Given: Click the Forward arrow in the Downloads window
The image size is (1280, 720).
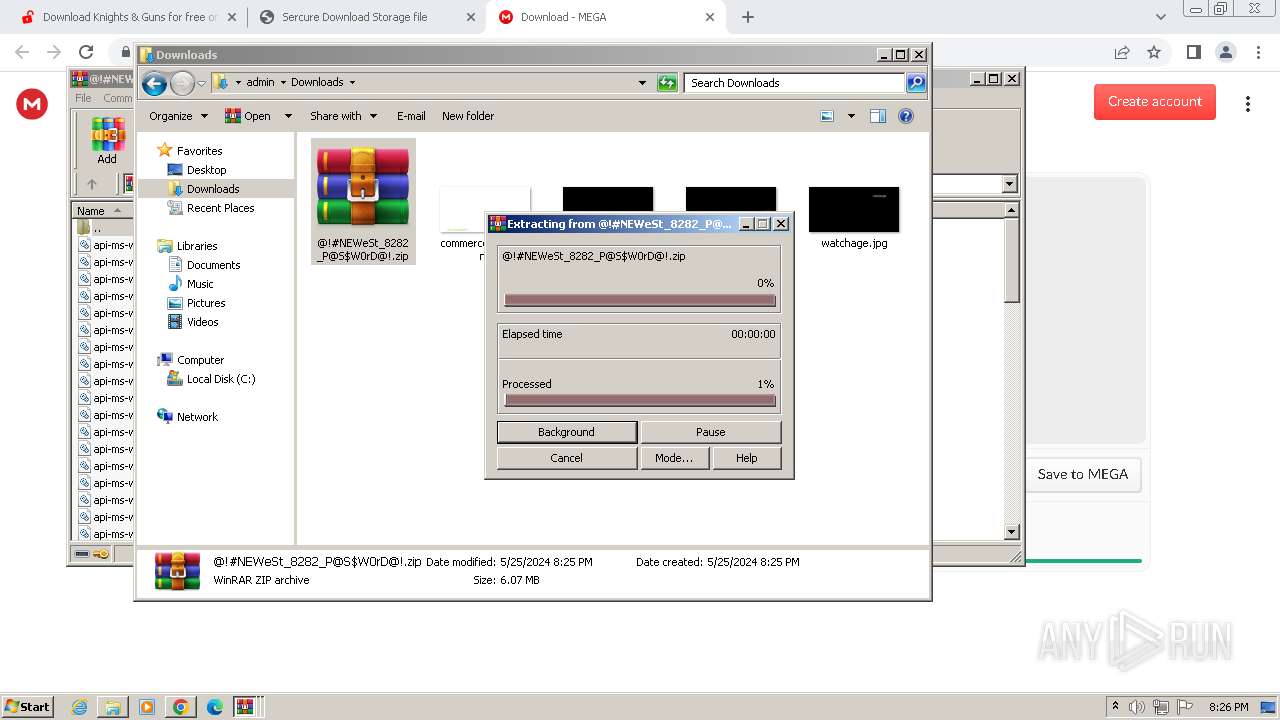Looking at the screenshot, I should [182, 83].
